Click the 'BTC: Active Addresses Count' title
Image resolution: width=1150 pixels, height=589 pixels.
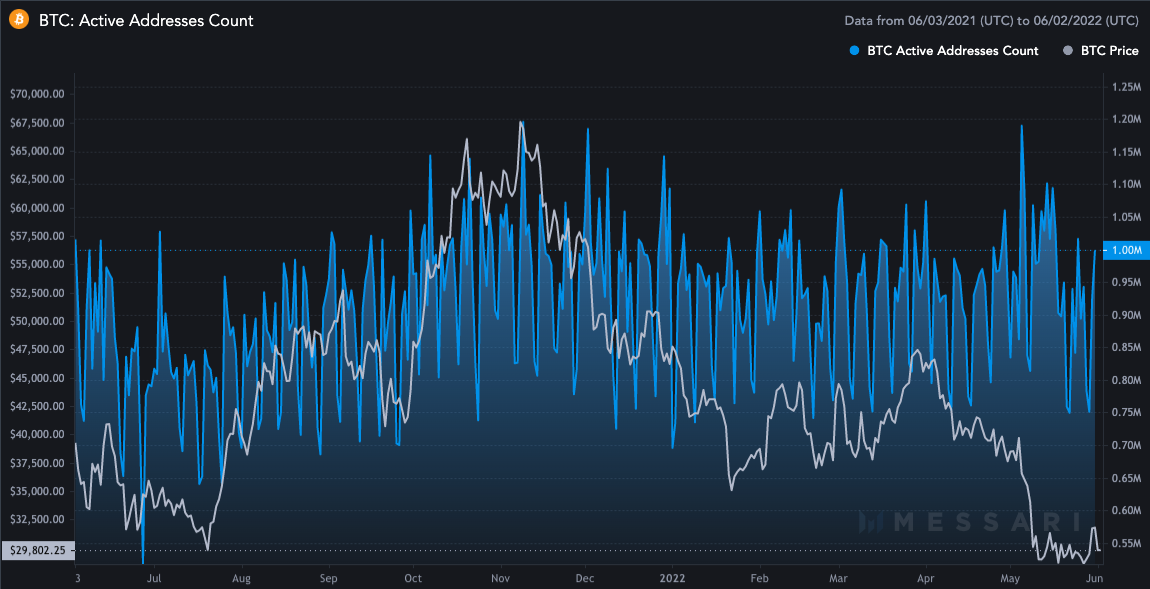point(146,21)
